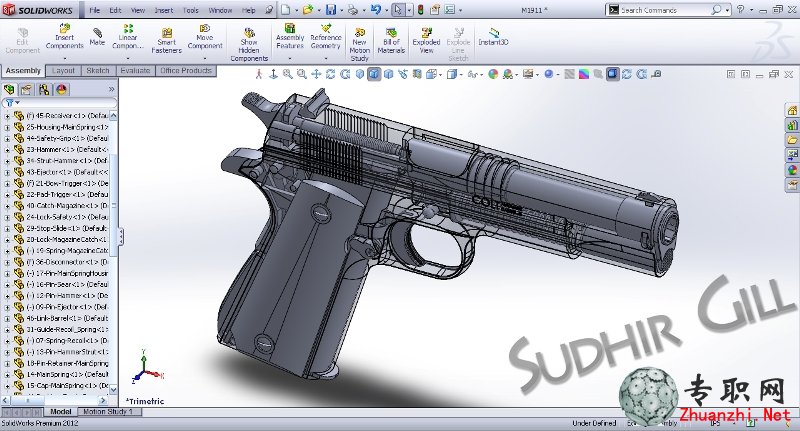This screenshot has width=800, height=431.
Task: Open Appearances task pane icon
Action: click(x=792, y=170)
